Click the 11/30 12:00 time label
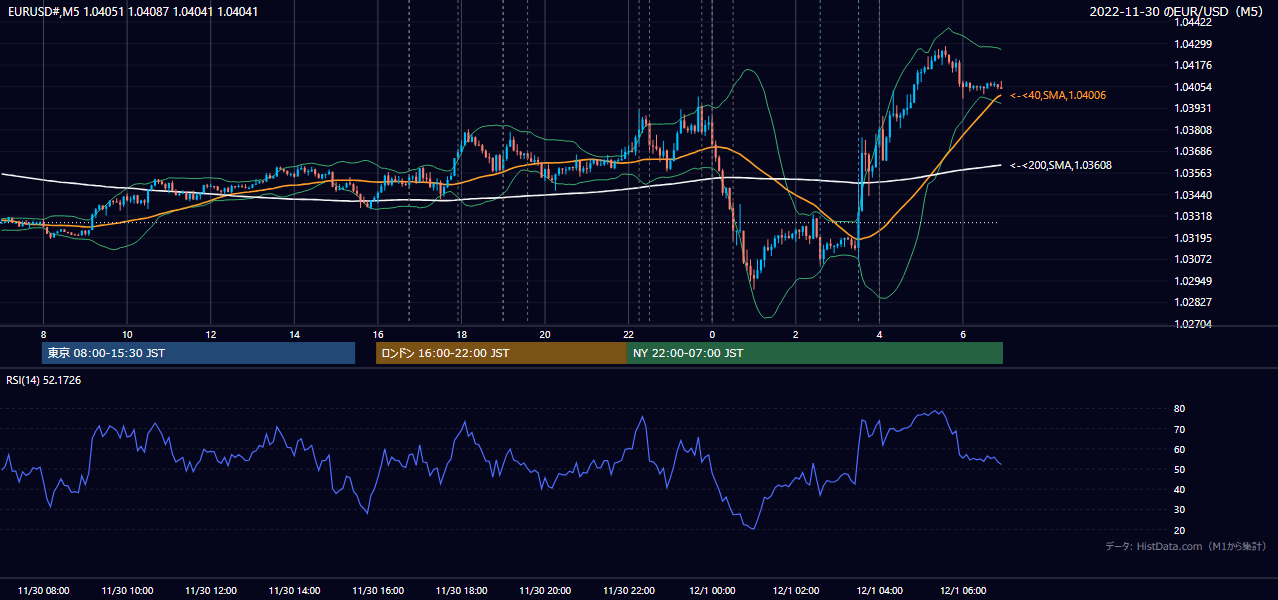This screenshot has width=1278, height=600. point(211,591)
